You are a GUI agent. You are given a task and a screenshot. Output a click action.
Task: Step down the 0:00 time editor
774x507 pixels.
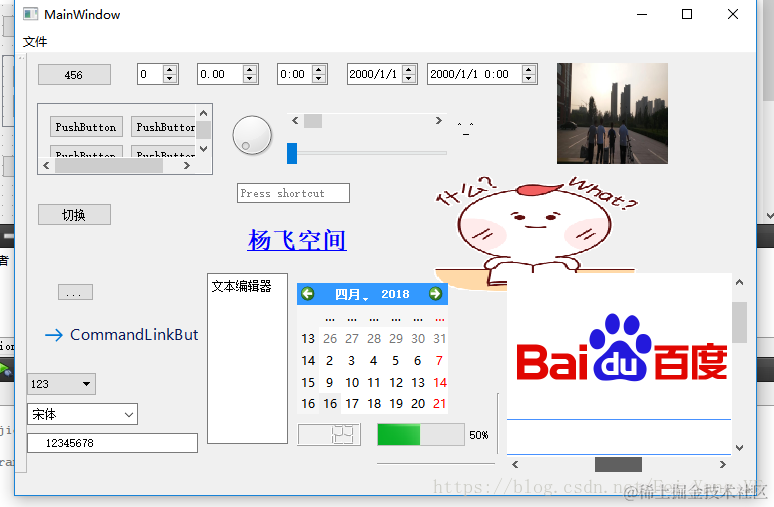point(319,78)
